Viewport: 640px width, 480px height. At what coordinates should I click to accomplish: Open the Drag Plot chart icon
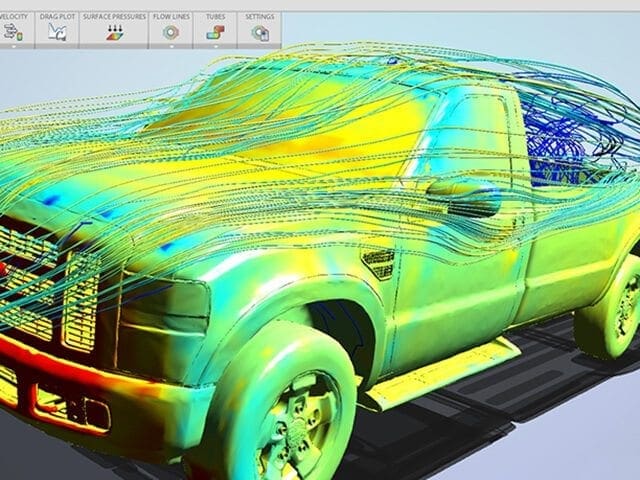(57, 32)
